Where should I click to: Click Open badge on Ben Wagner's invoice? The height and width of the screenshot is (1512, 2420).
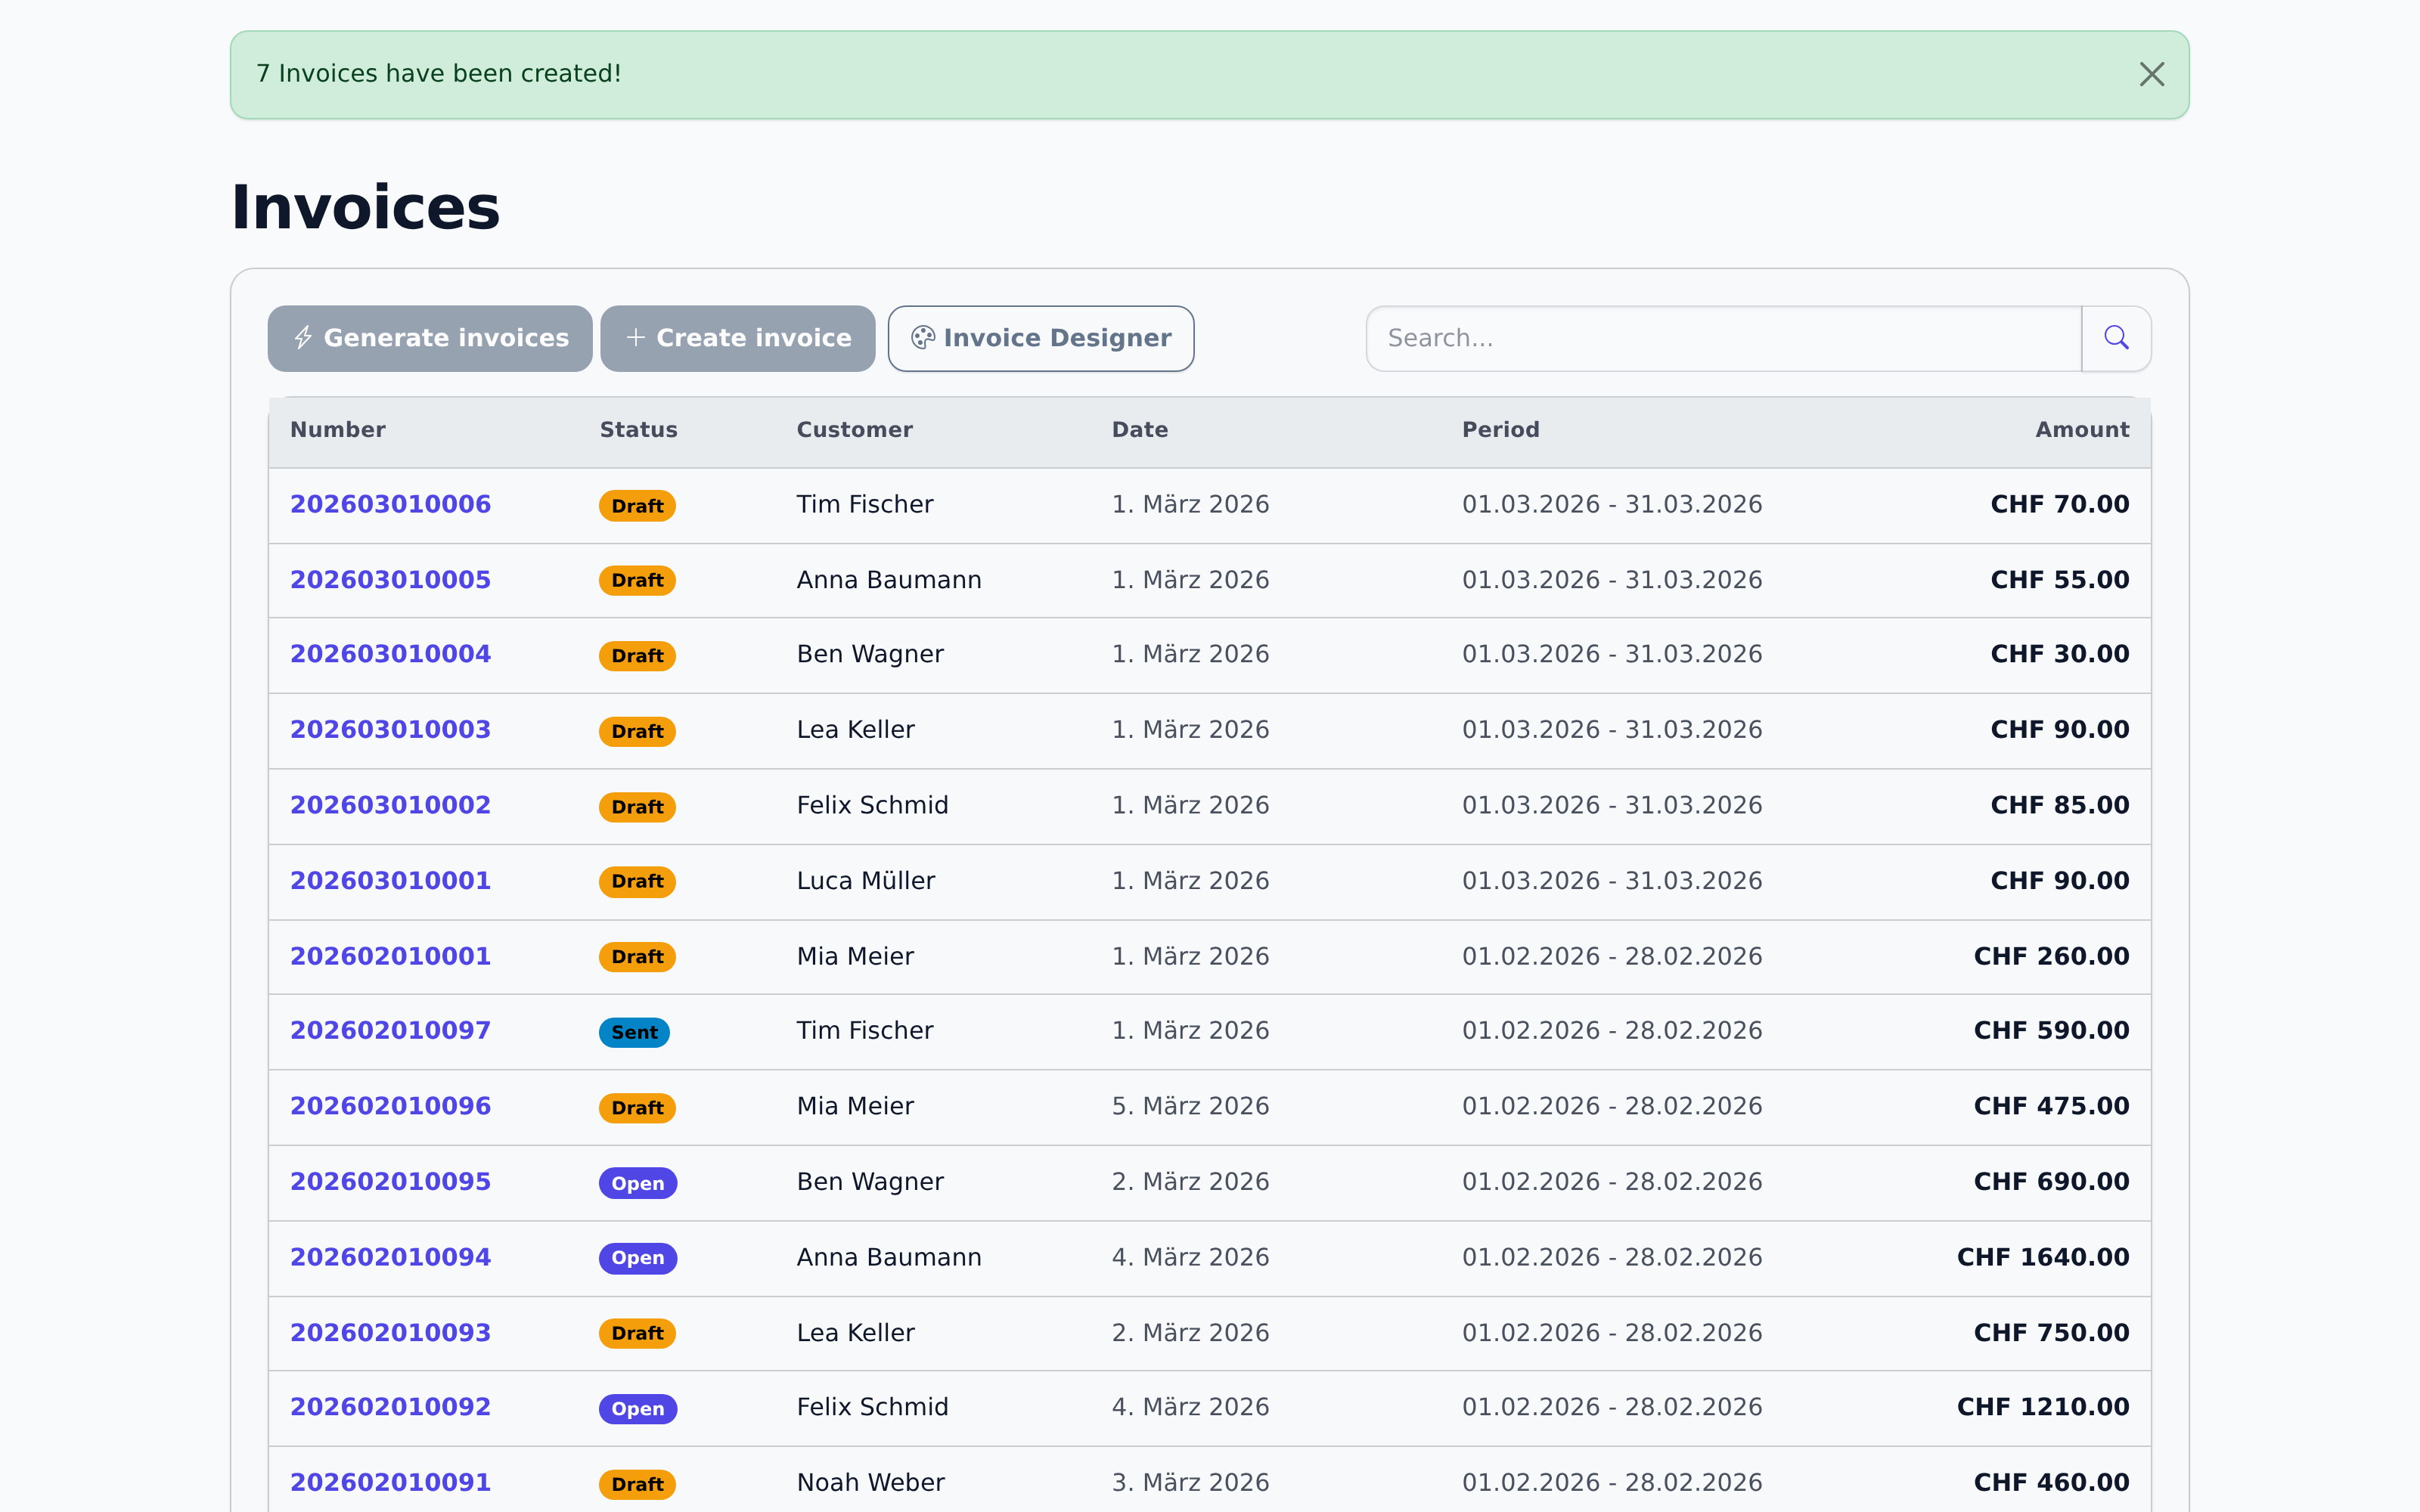637,1183
